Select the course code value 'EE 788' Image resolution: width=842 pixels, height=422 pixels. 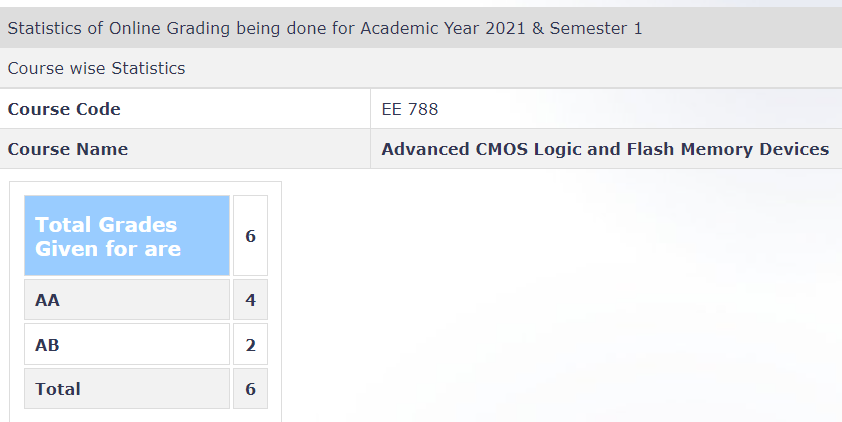(410, 109)
